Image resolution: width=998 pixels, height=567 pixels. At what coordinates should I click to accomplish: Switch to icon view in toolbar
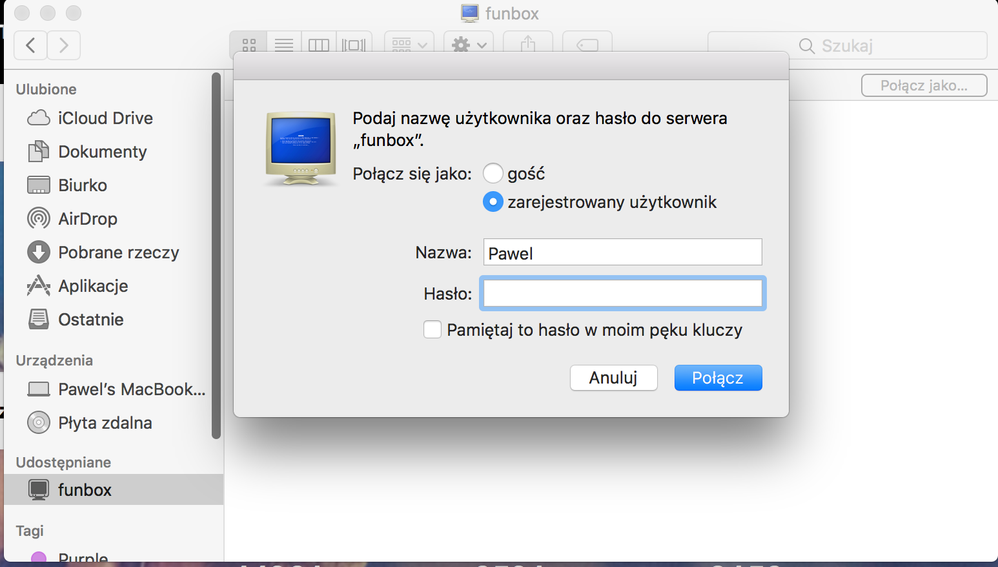click(249, 45)
